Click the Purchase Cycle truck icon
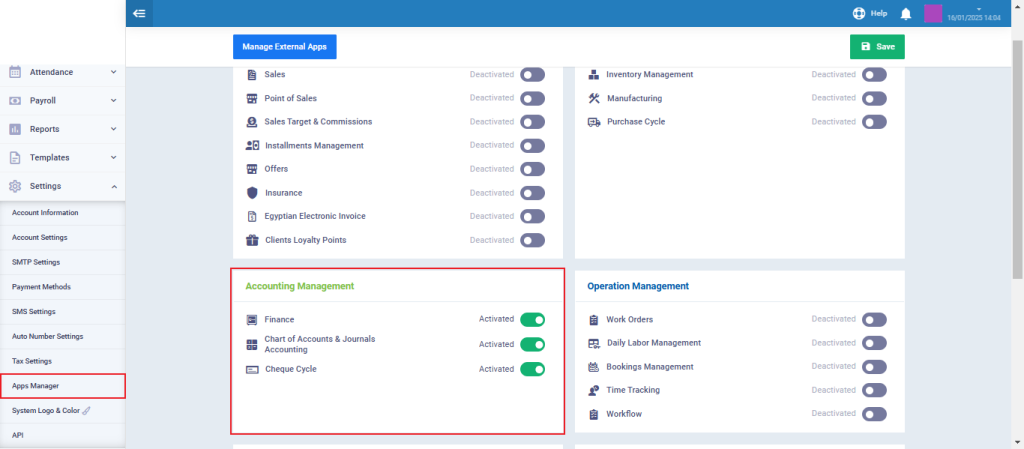1024x449 pixels. point(594,122)
